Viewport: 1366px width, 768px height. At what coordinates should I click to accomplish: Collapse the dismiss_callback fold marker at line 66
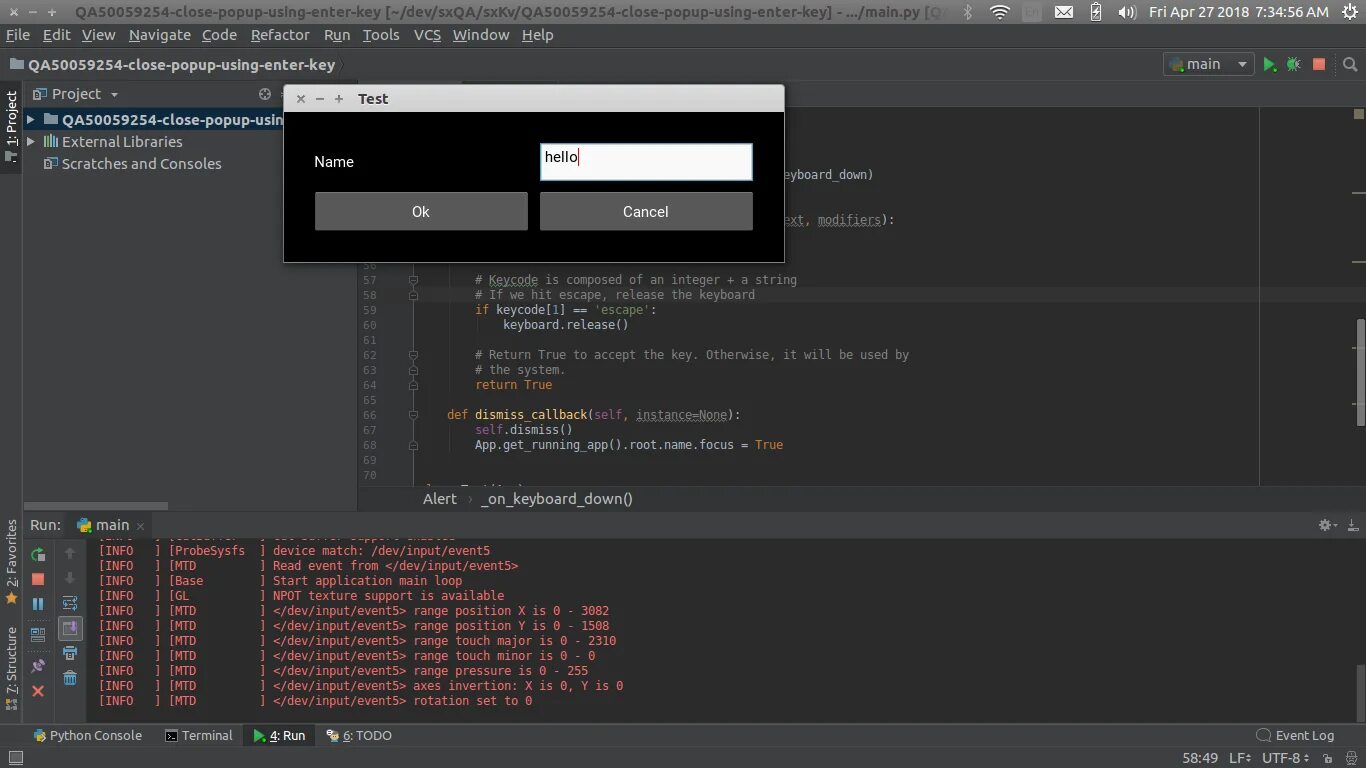click(413, 415)
